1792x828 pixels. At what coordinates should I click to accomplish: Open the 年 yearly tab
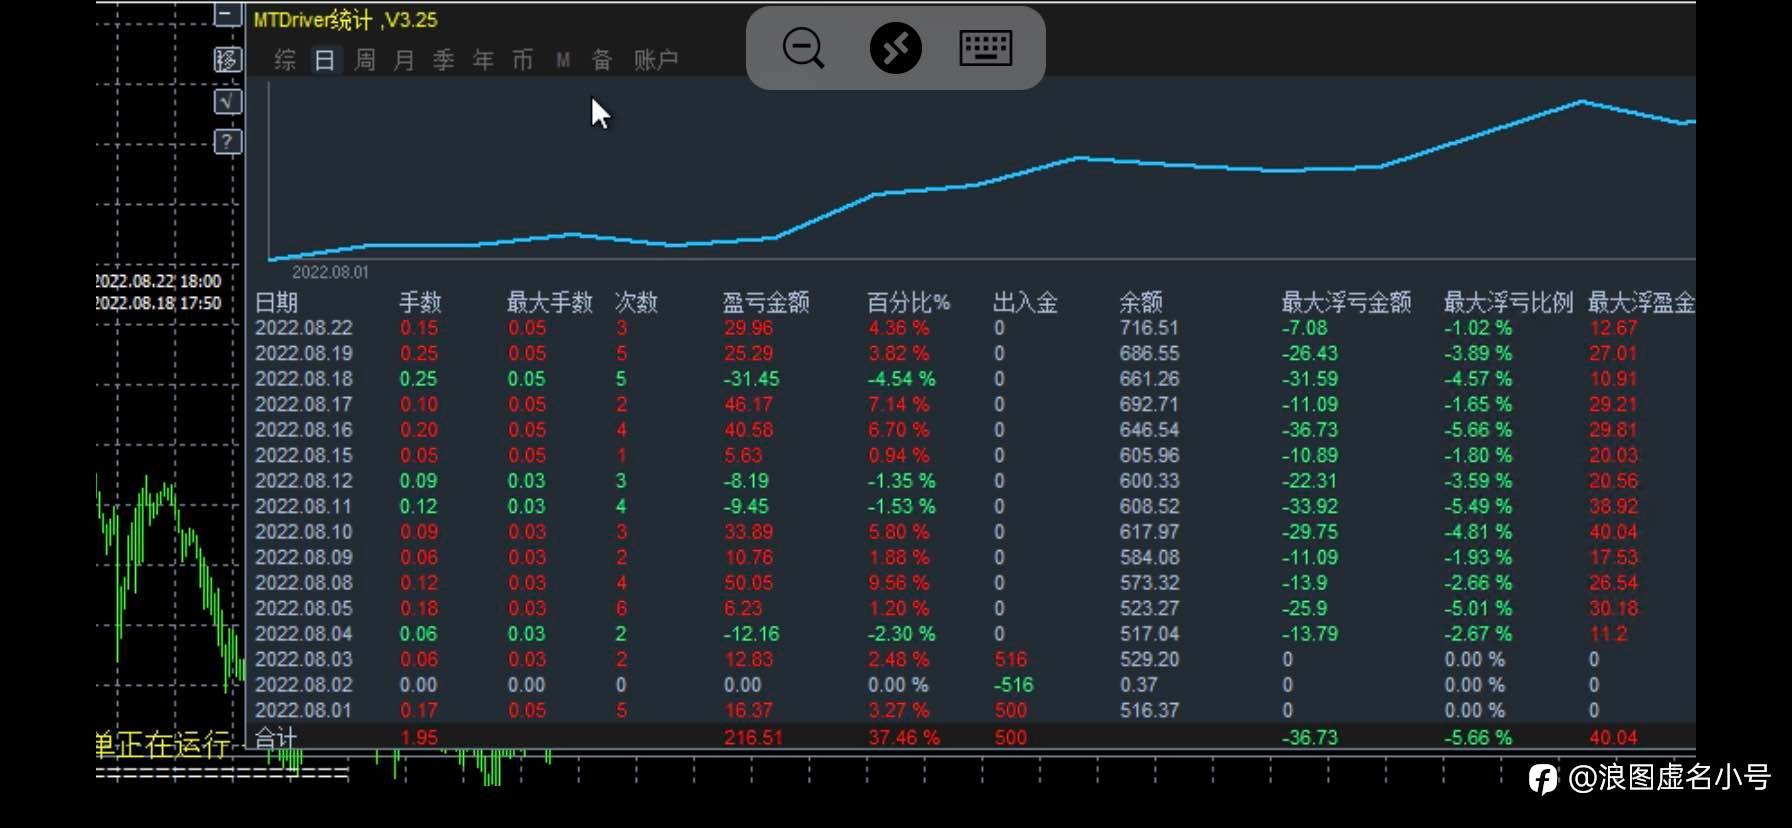484,60
